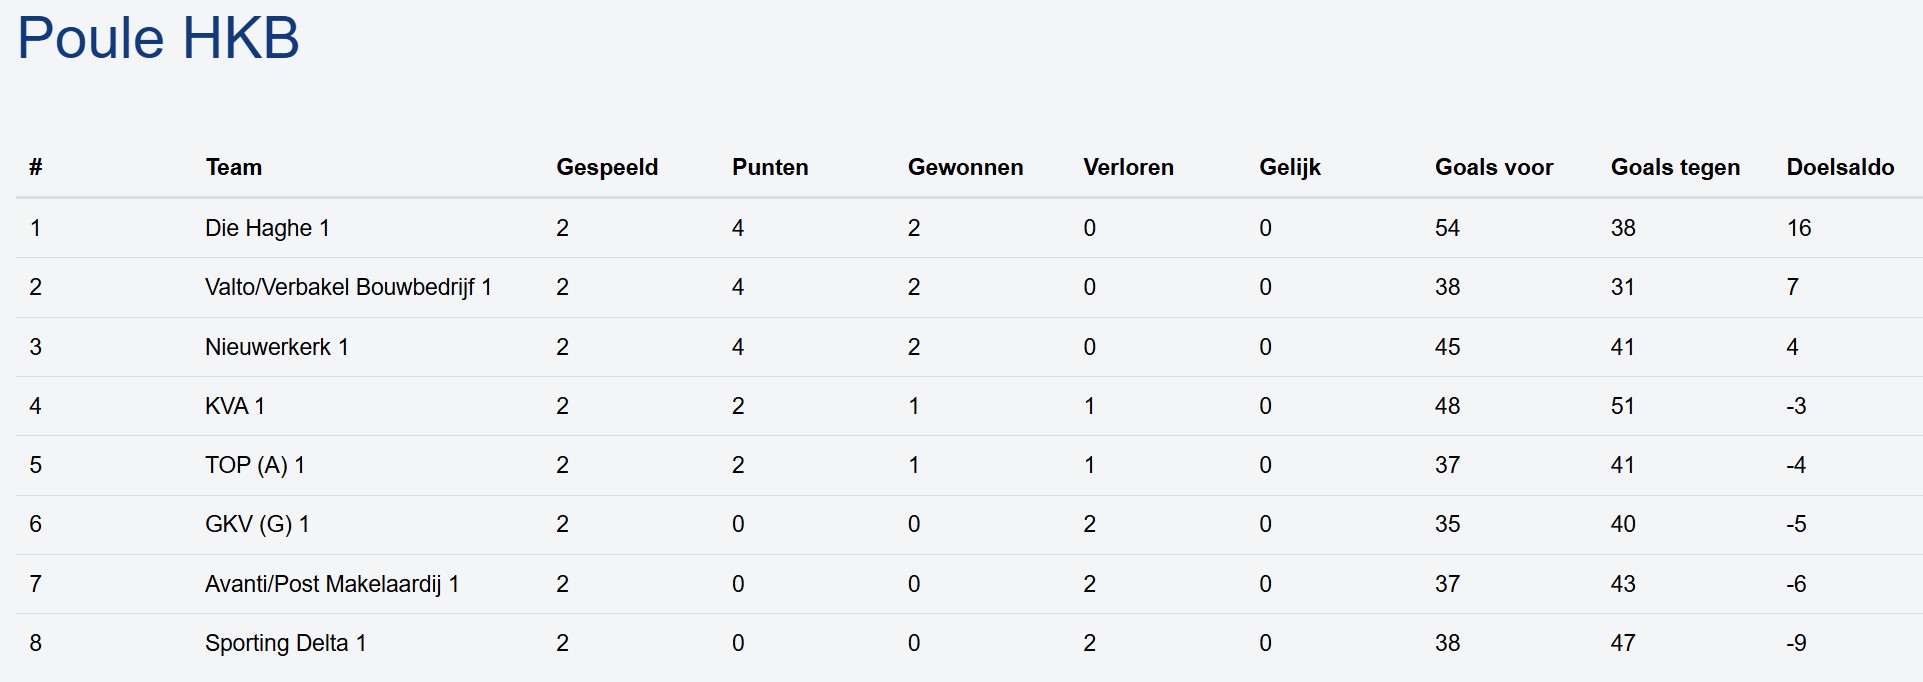Click the Gewonnen column header
Image resolution: width=1923 pixels, height=682 pixels.
pyautogui.click(x=964, y=167)
